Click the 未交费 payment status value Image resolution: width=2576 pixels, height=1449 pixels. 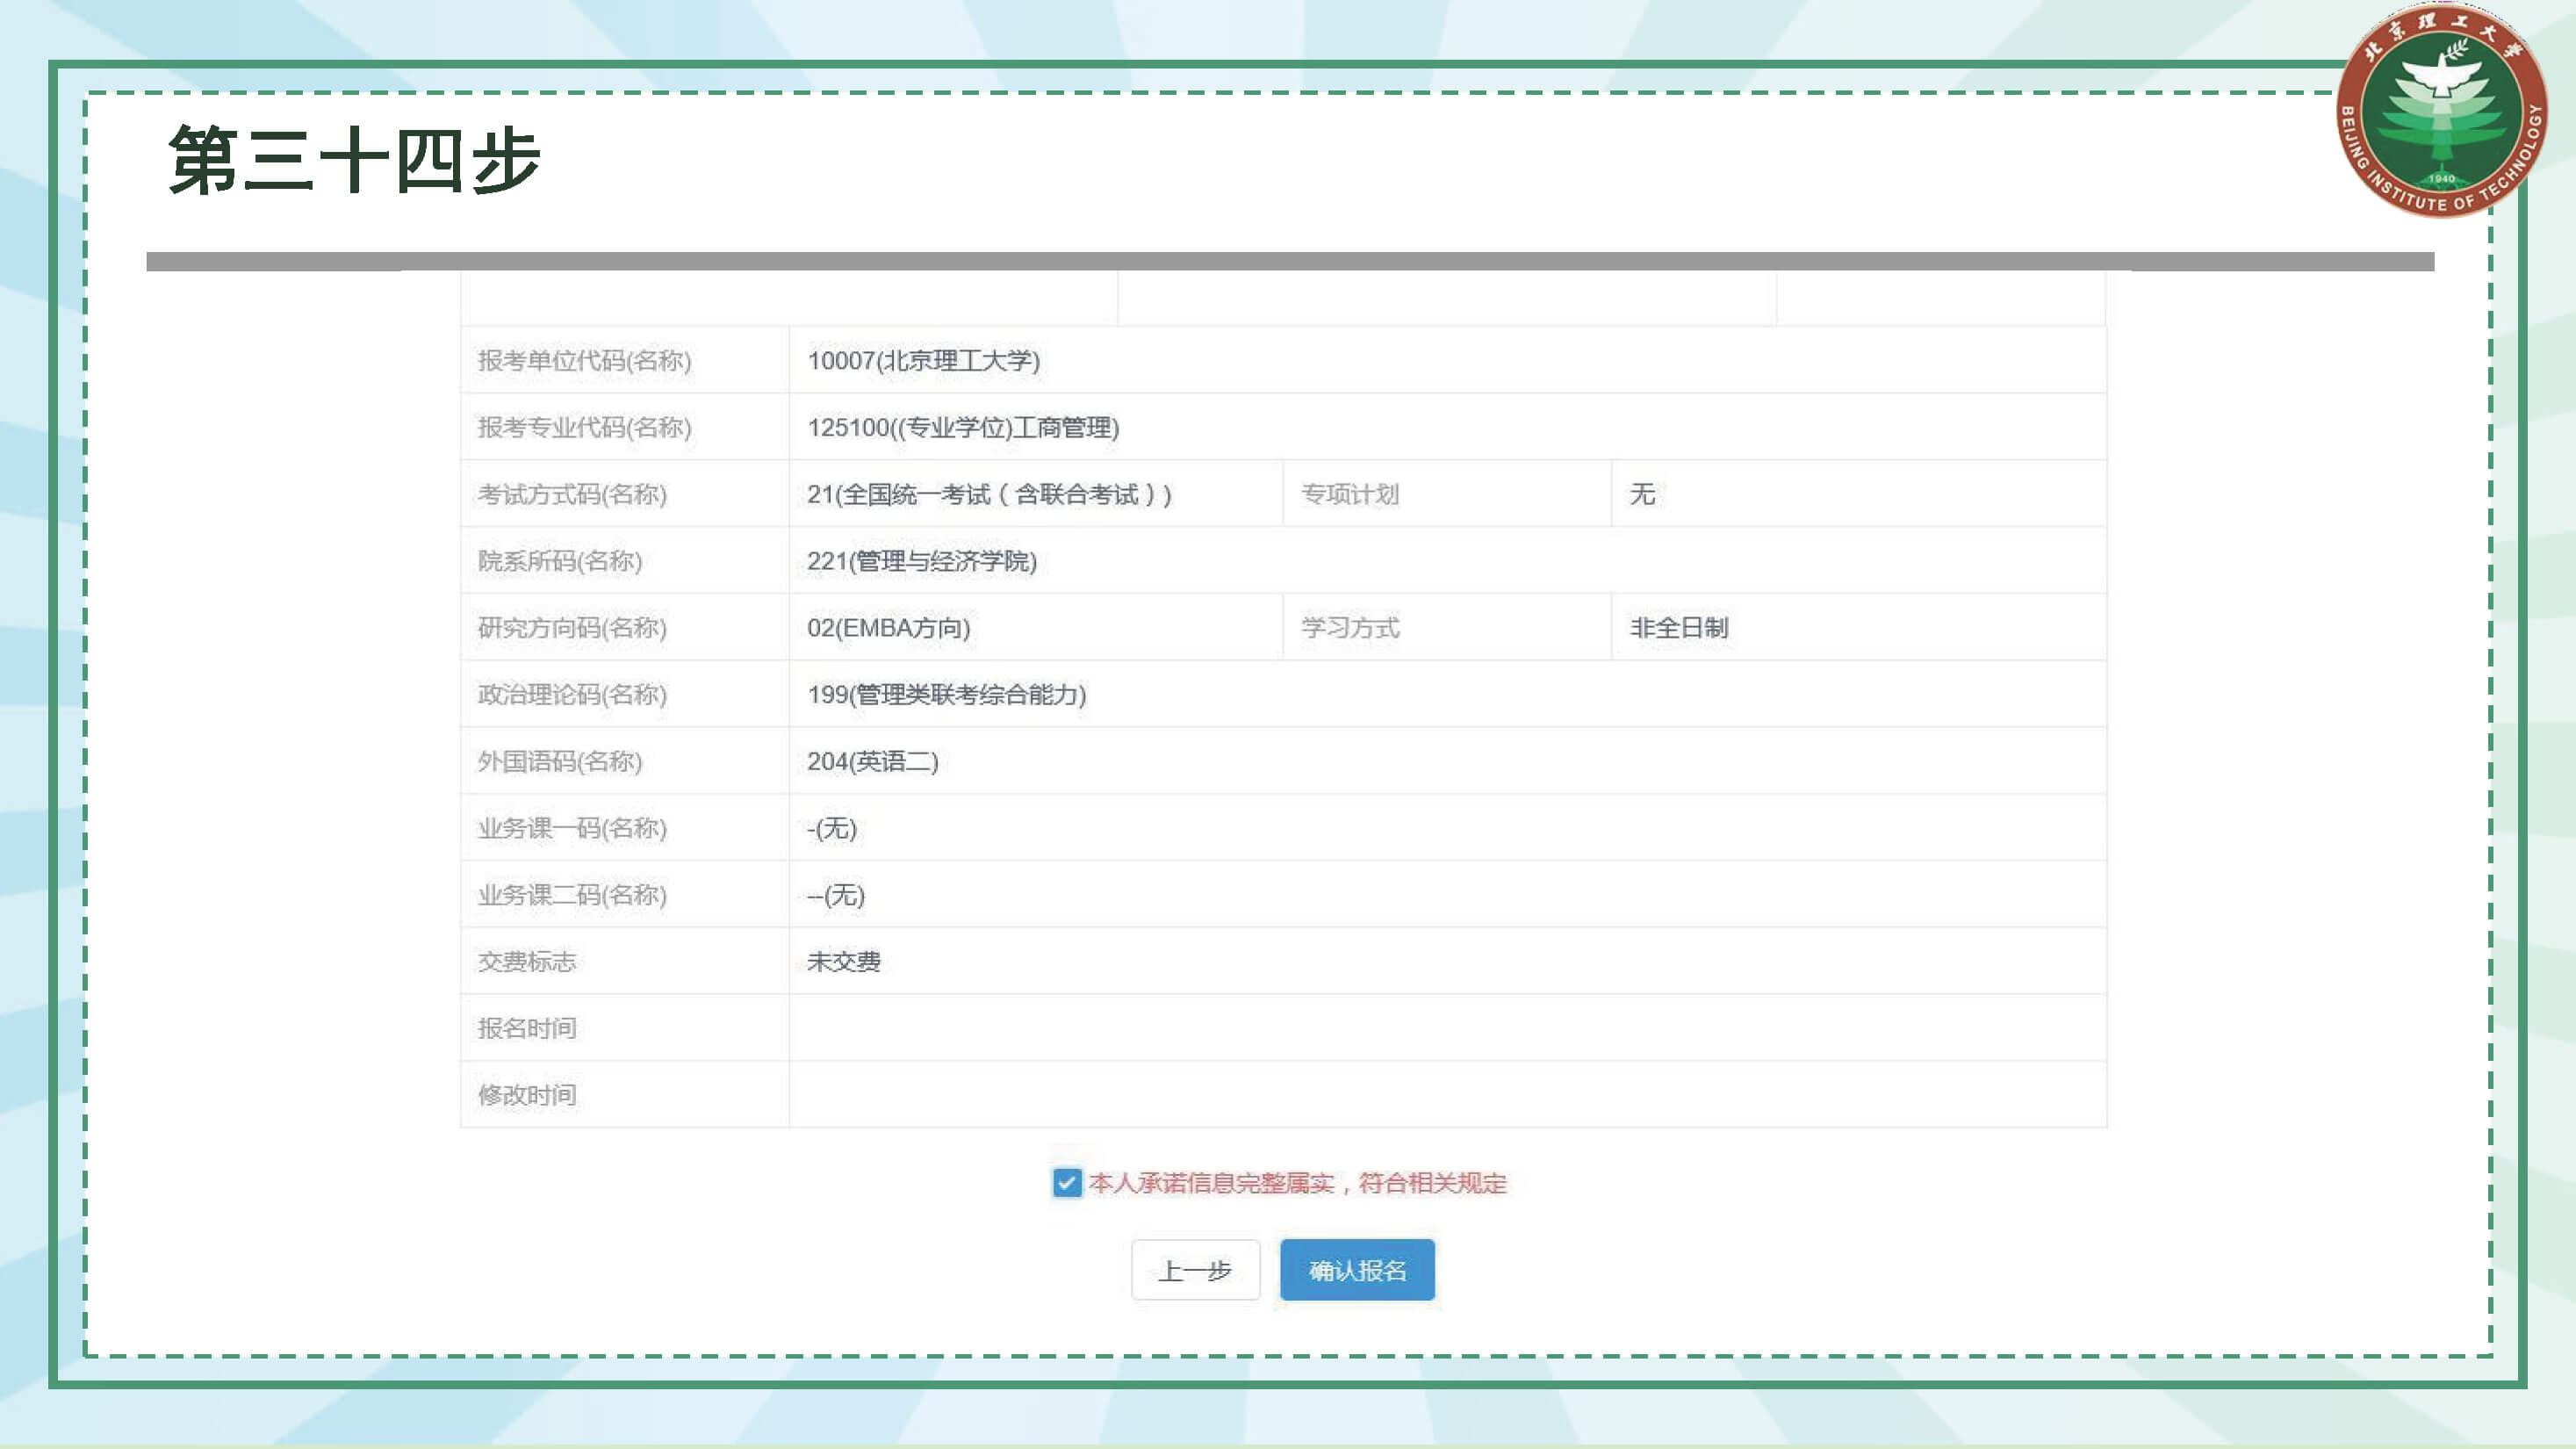(x=843, y=961)
